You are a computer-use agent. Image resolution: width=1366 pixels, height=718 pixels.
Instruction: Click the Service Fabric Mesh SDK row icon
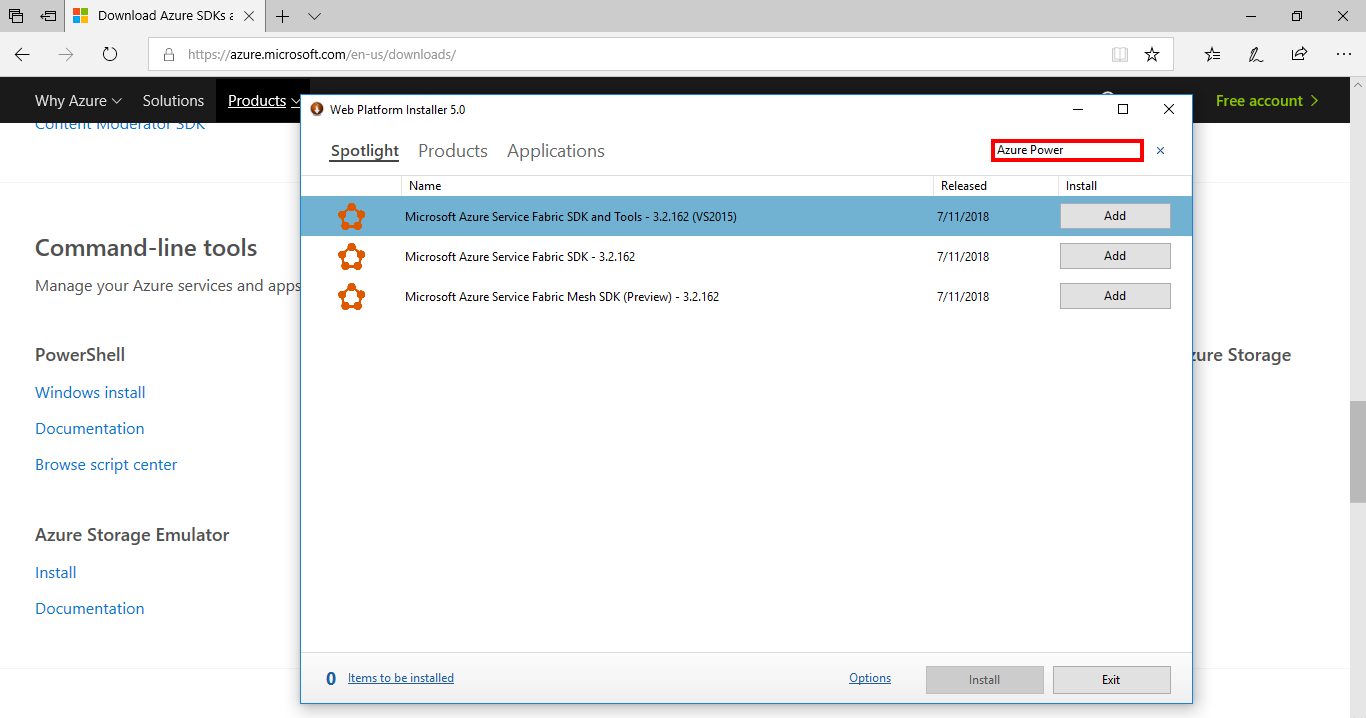[x=351, y=297]
